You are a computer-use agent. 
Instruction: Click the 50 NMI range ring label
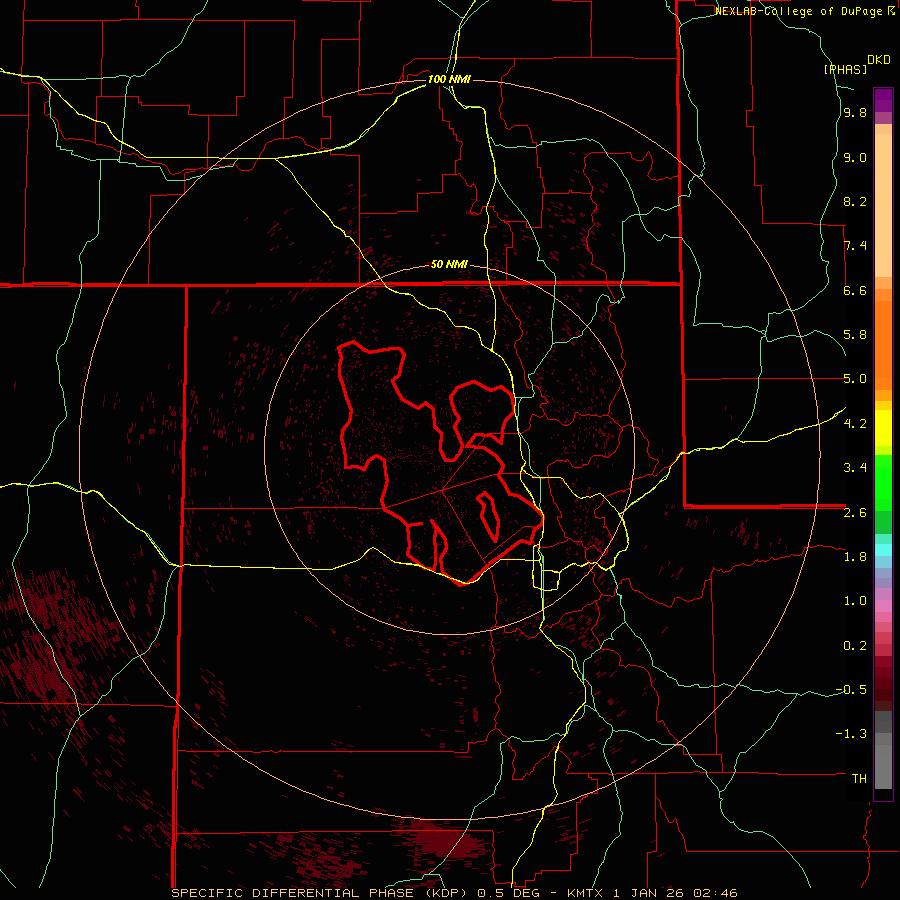(449, 264)
